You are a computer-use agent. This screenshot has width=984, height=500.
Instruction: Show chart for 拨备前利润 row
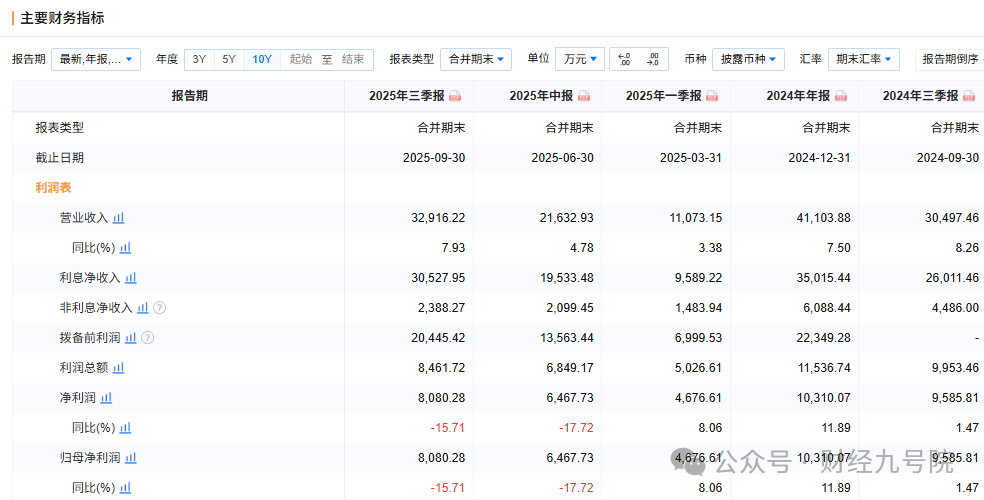click(x=130, y=338)
